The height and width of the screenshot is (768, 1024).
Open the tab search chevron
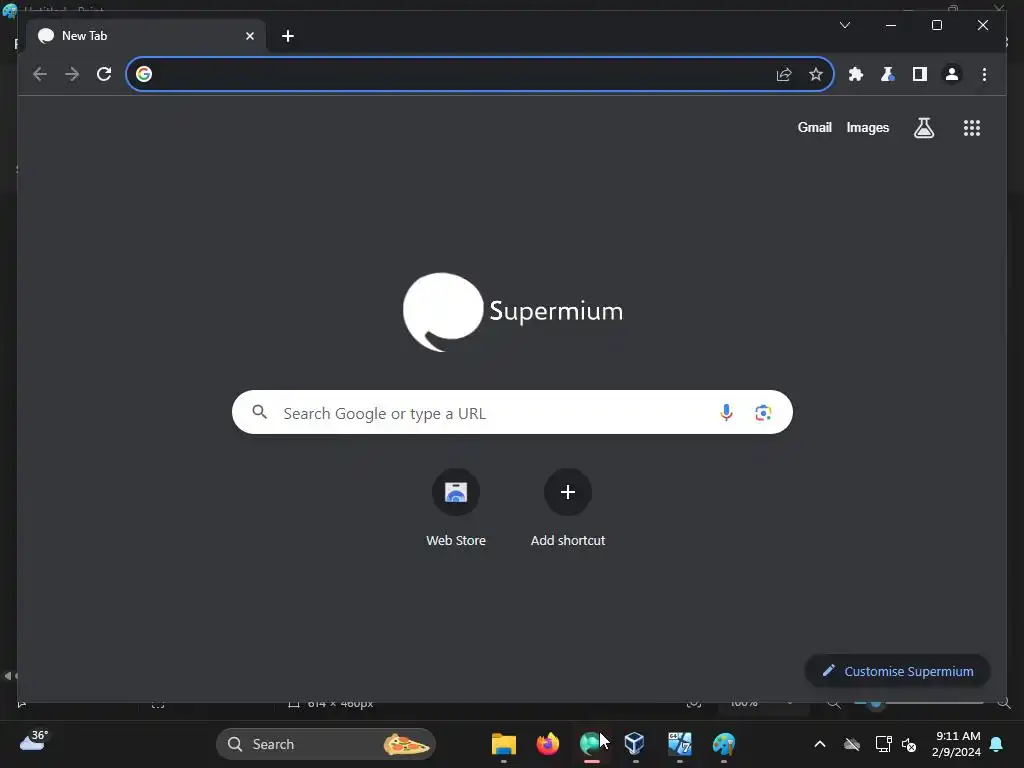click(x=845, y=25)
